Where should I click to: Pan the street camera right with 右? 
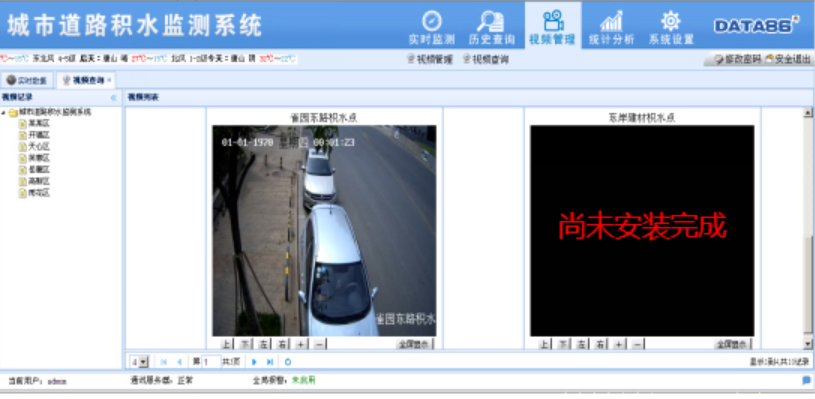[x=282, y=344]
